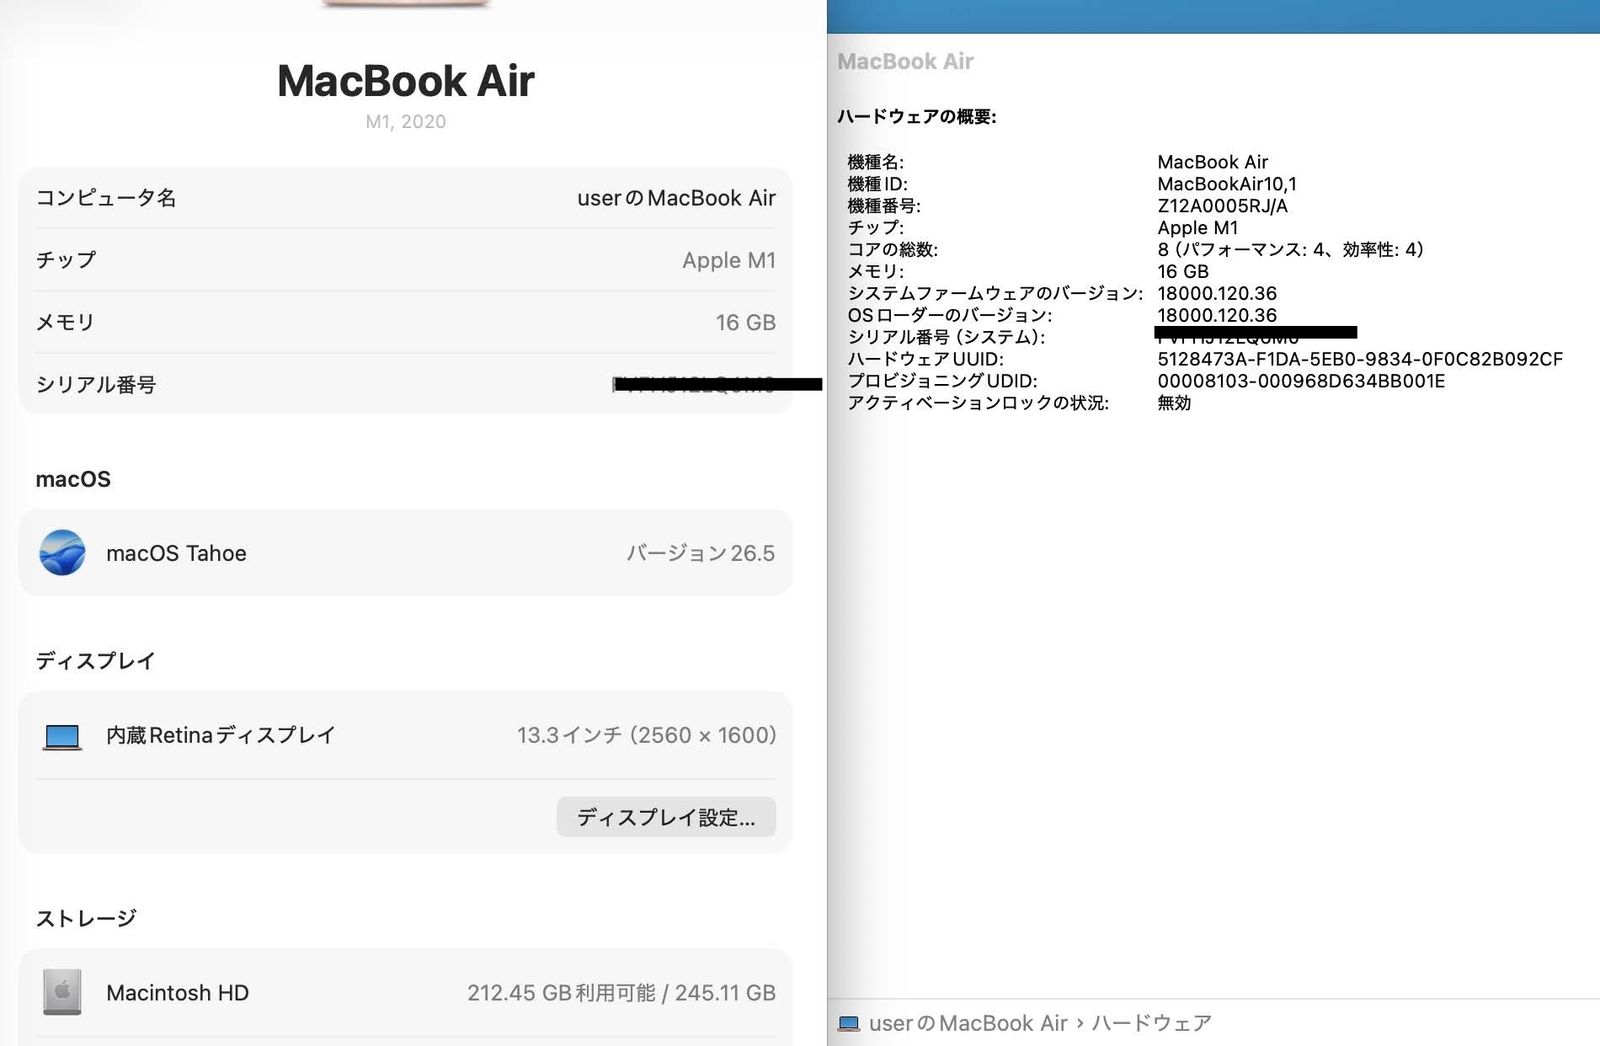This screenshot has height=1046, width=1600.
Task: Click the macOS section heading
Action: click(x=73, y=479)
